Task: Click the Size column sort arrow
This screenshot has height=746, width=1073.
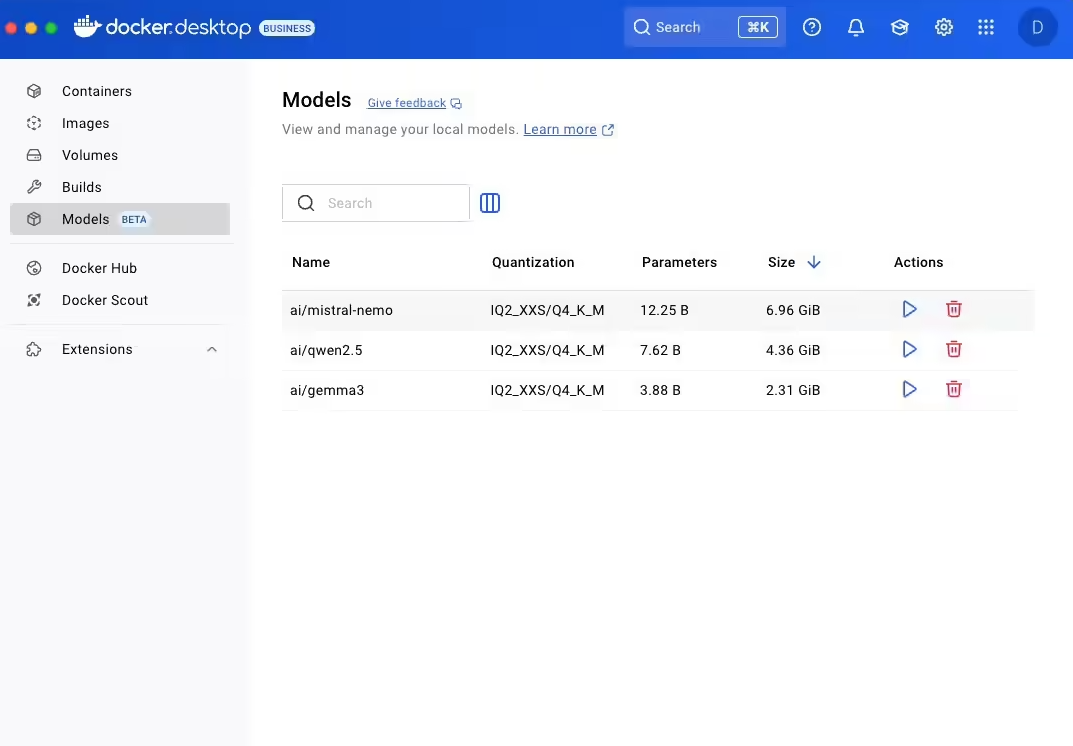Action: (814, 262)
